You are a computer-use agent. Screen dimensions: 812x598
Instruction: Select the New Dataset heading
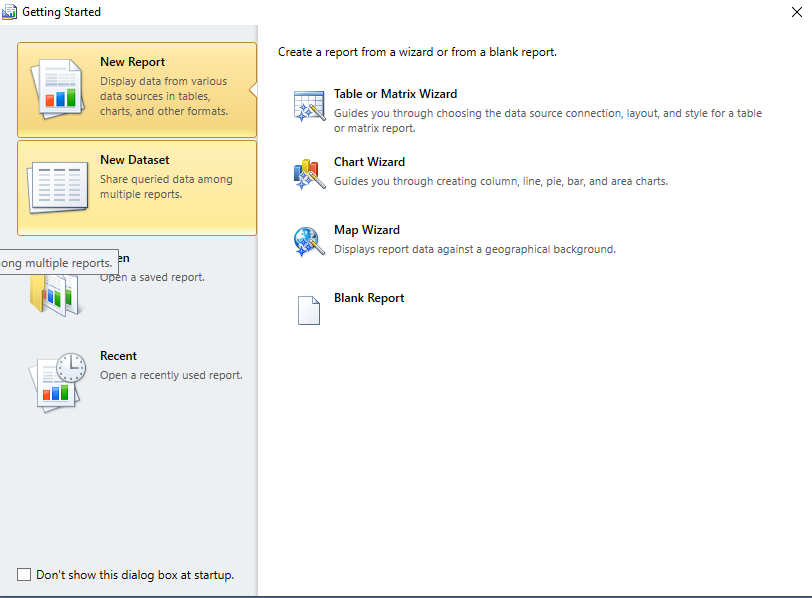(x=135, y=160)
